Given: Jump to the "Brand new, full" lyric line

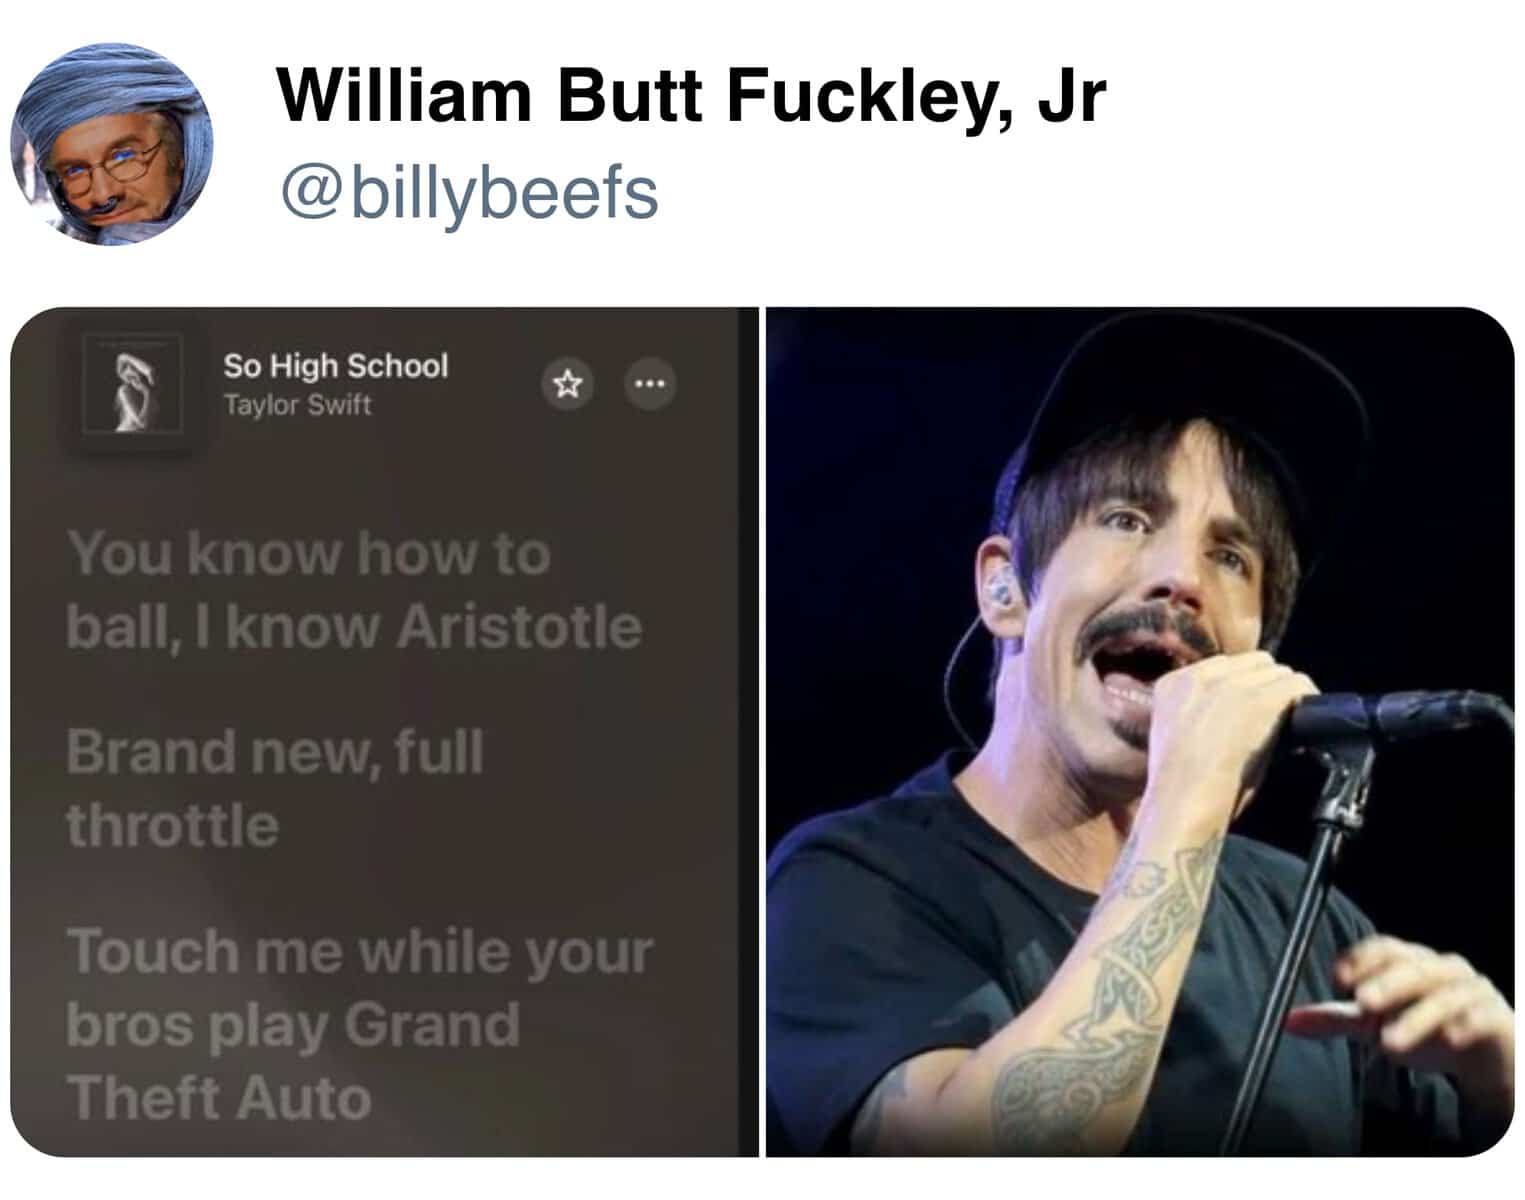Looking at the screenshot, I should click(275, 751).
